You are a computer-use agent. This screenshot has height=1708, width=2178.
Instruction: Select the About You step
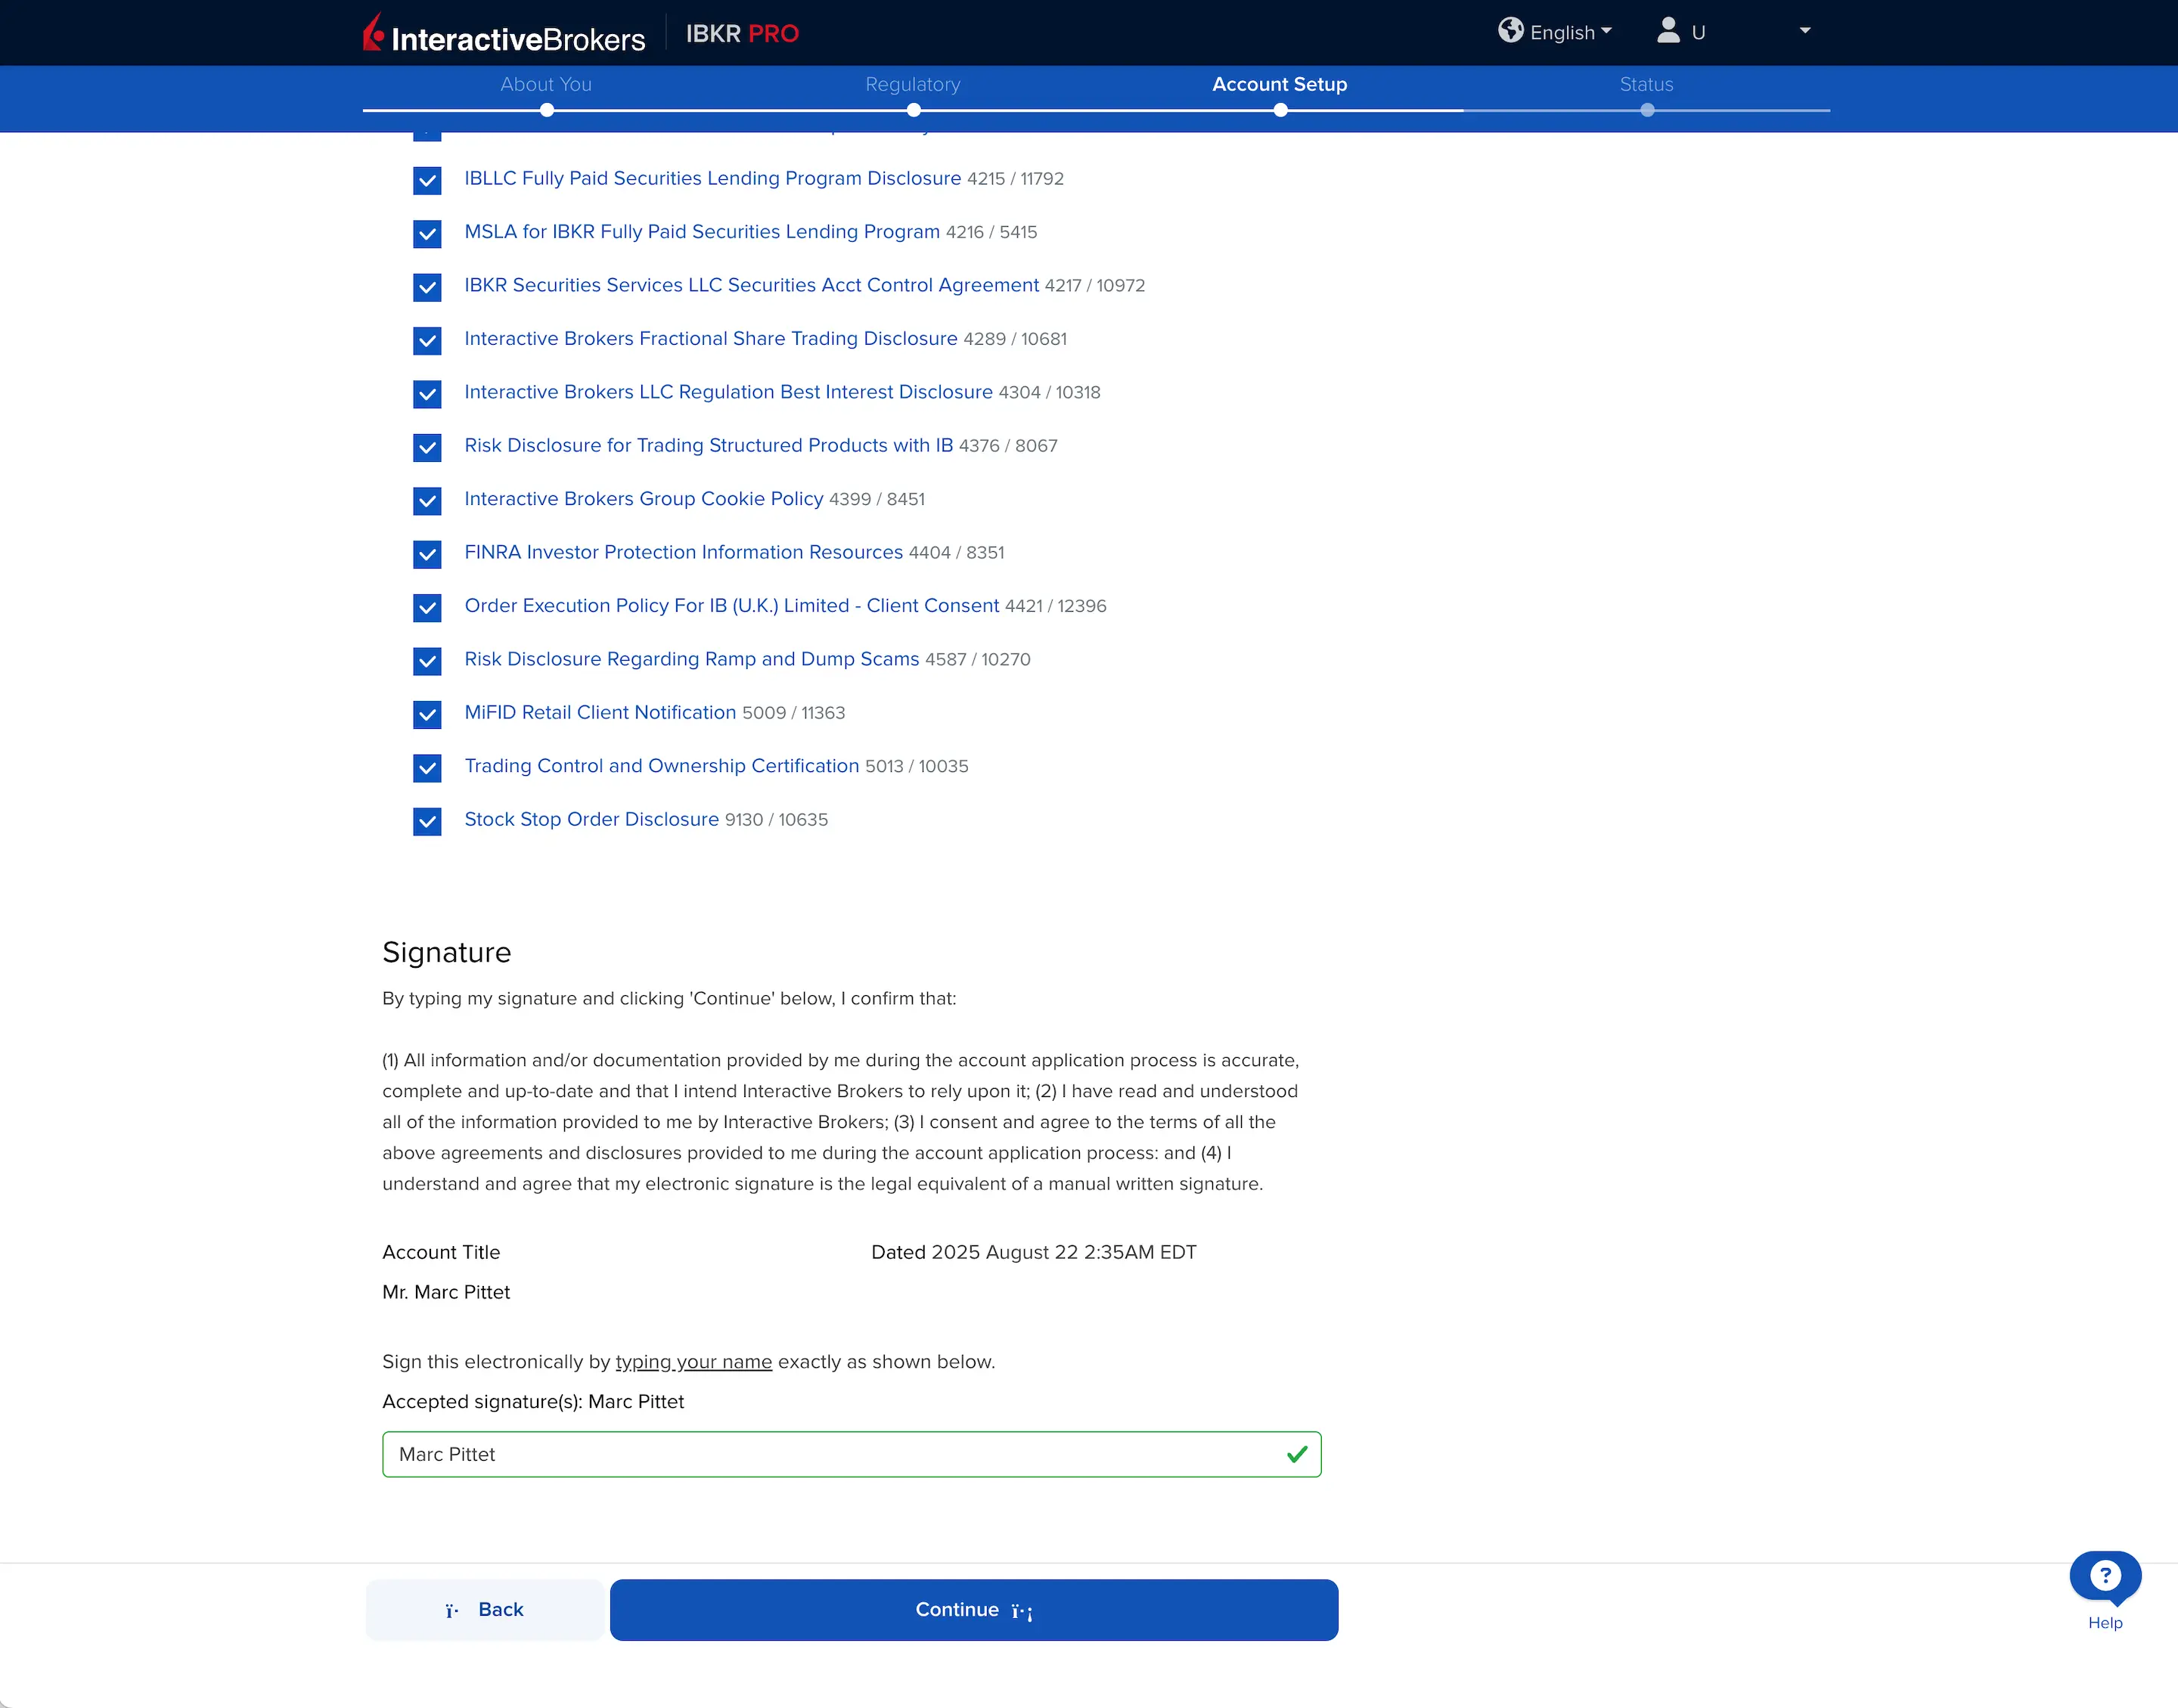click(x=546, y=85)
